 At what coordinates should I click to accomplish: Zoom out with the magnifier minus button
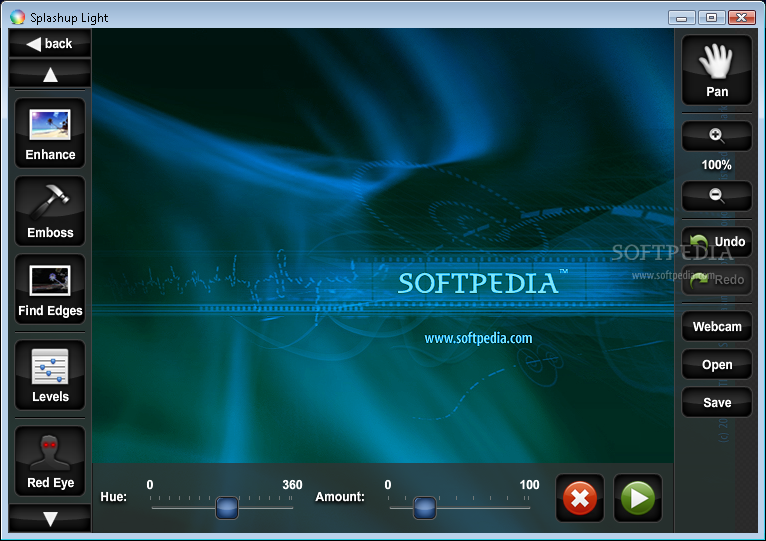click(x=717, y=195)
